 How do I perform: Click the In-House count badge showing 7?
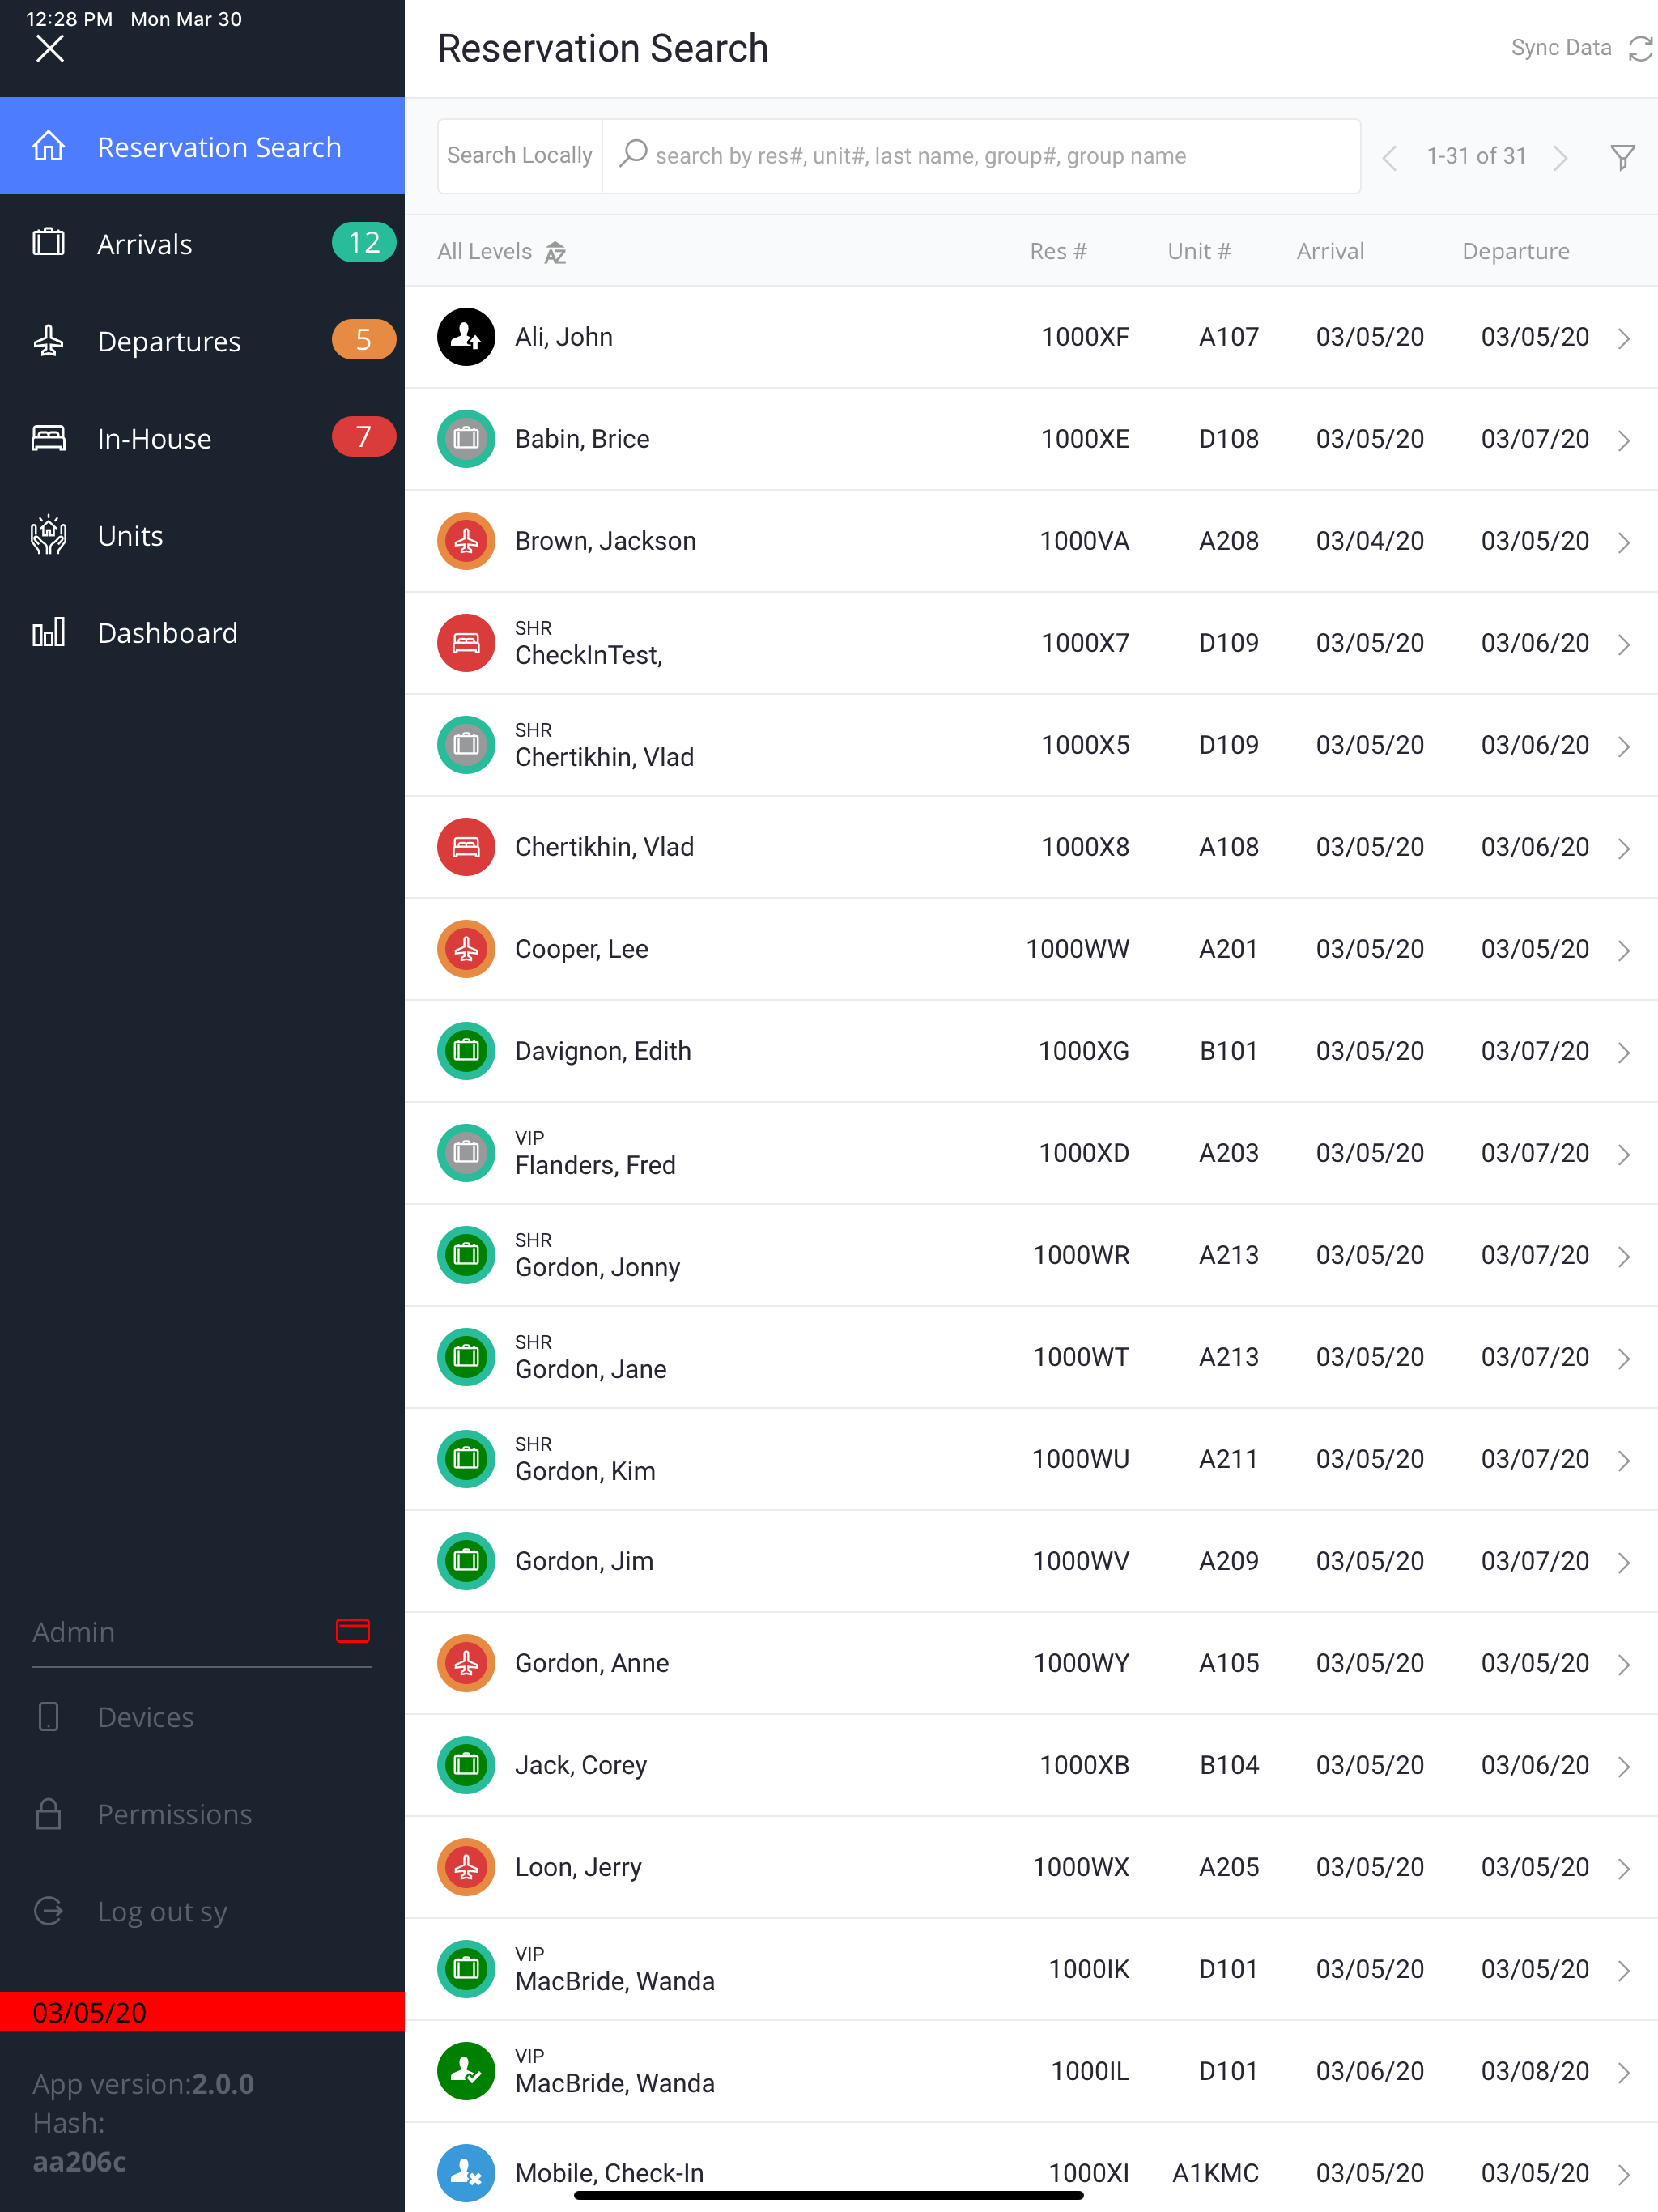(364, 436)
